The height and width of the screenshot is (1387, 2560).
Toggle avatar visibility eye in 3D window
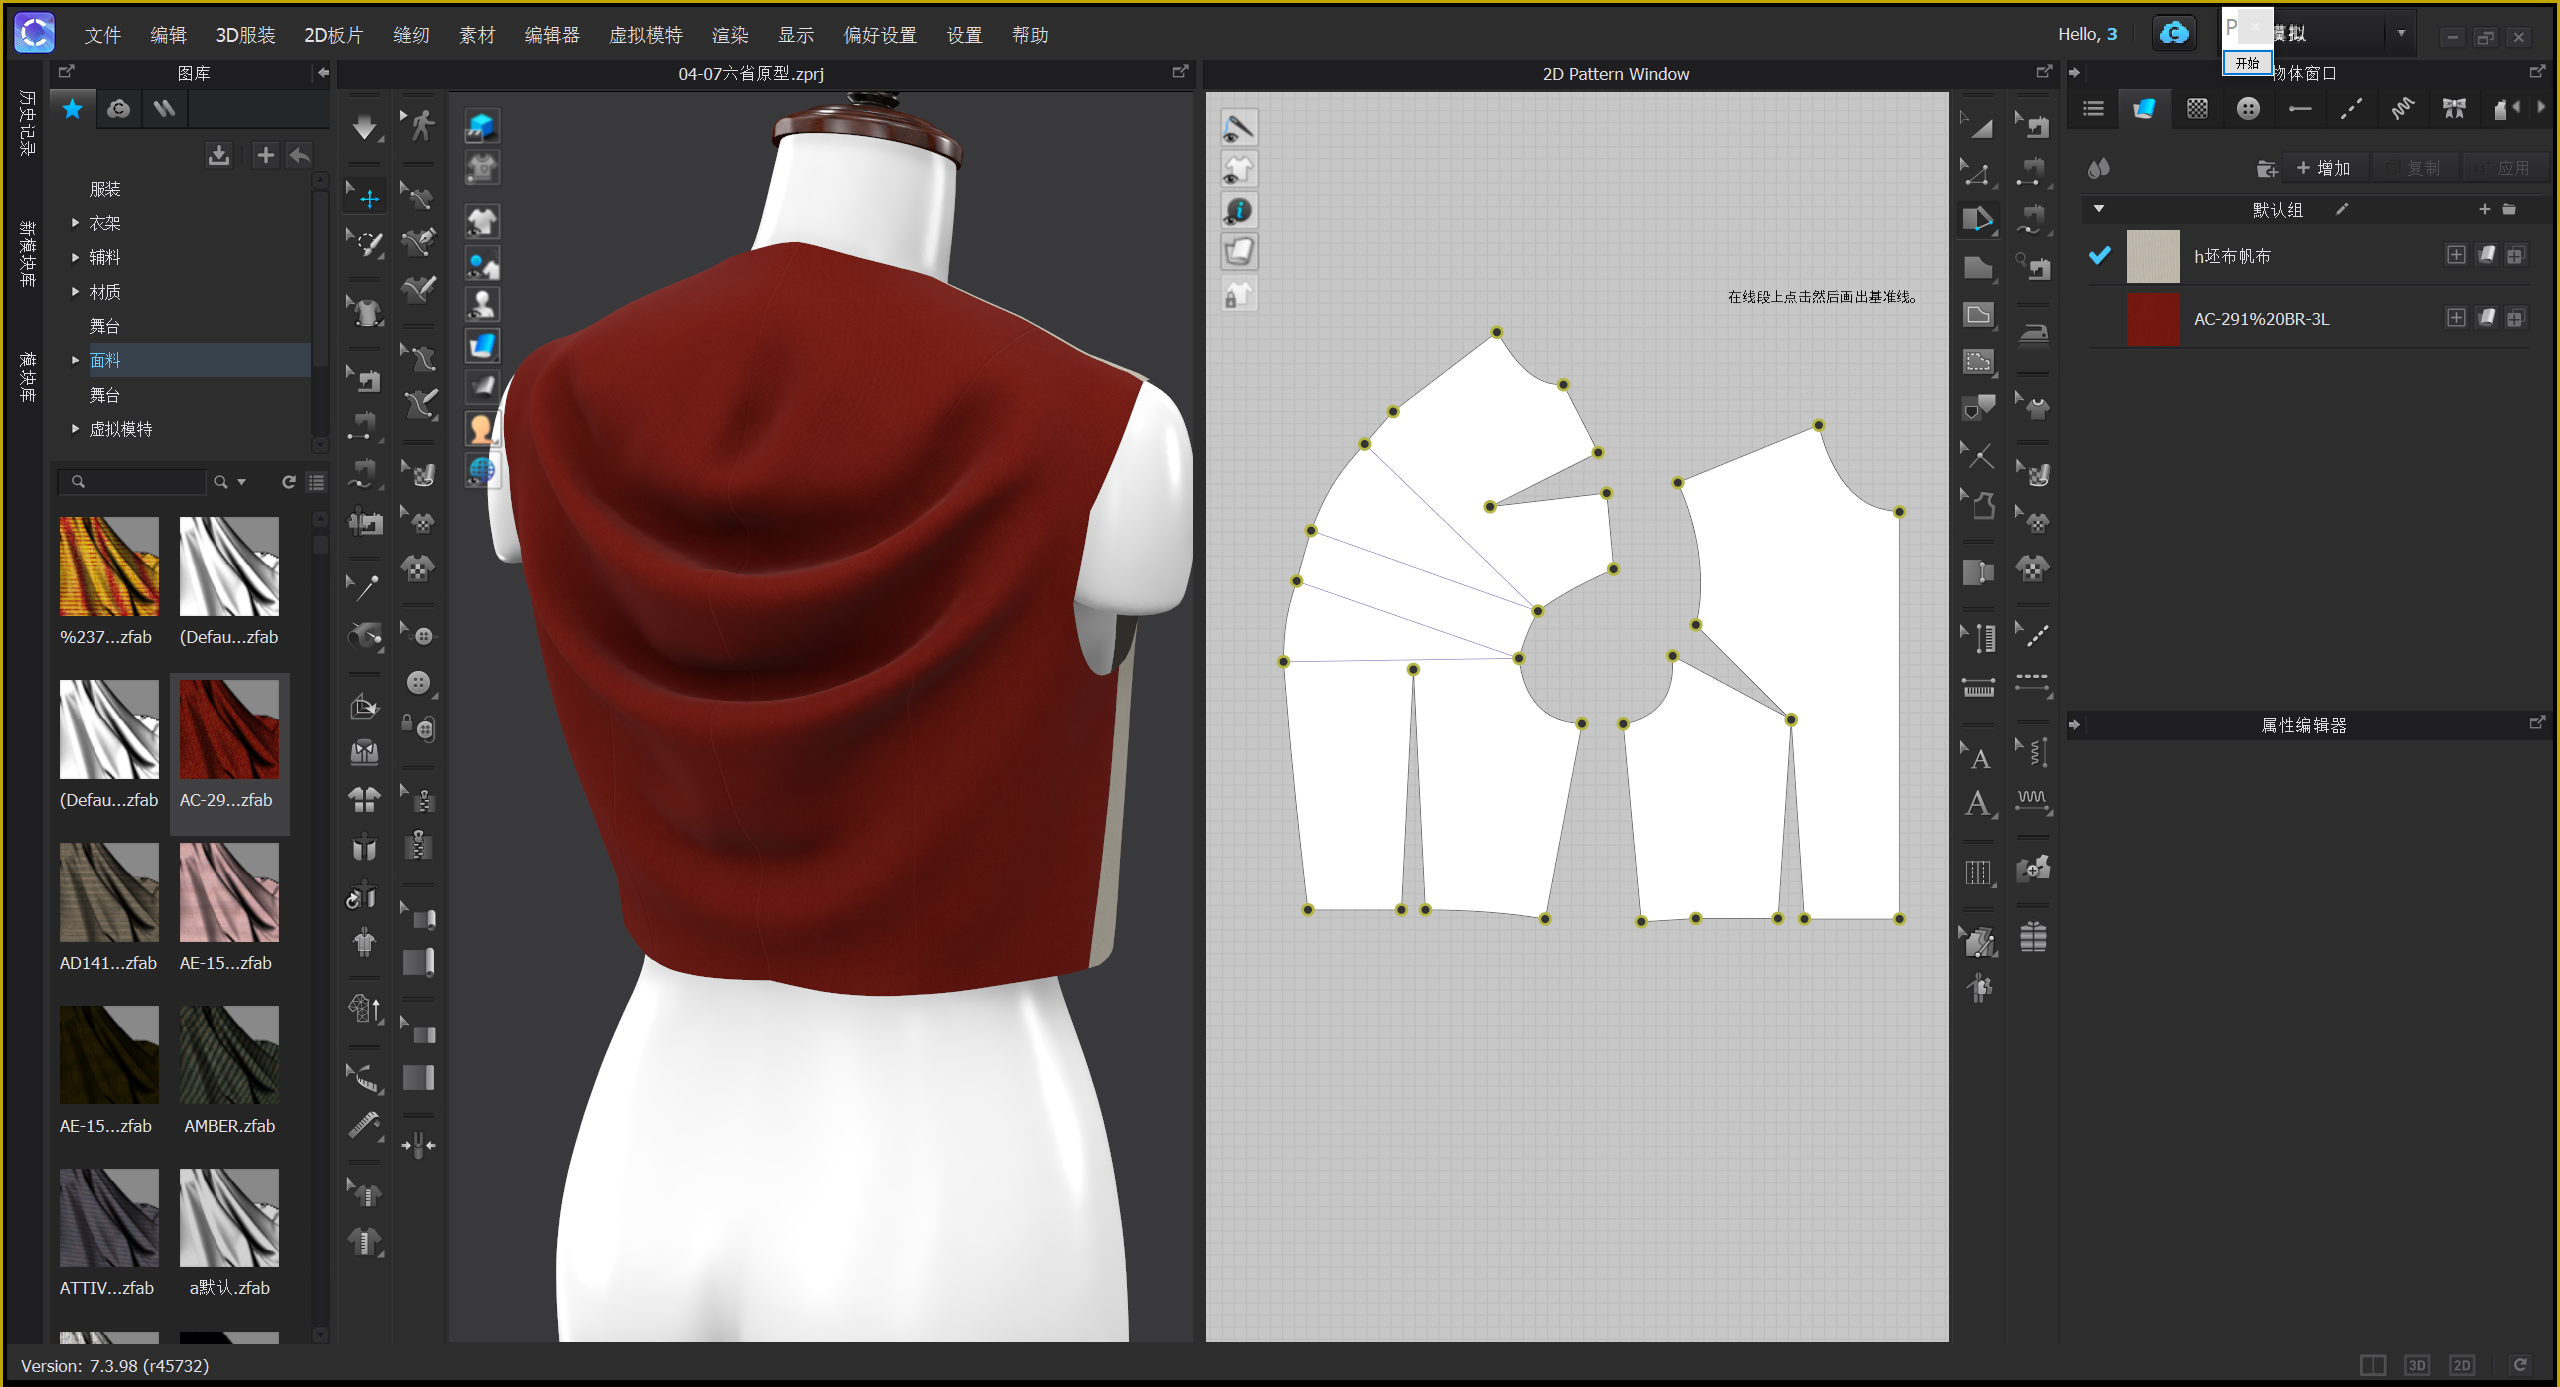[482, 304]
